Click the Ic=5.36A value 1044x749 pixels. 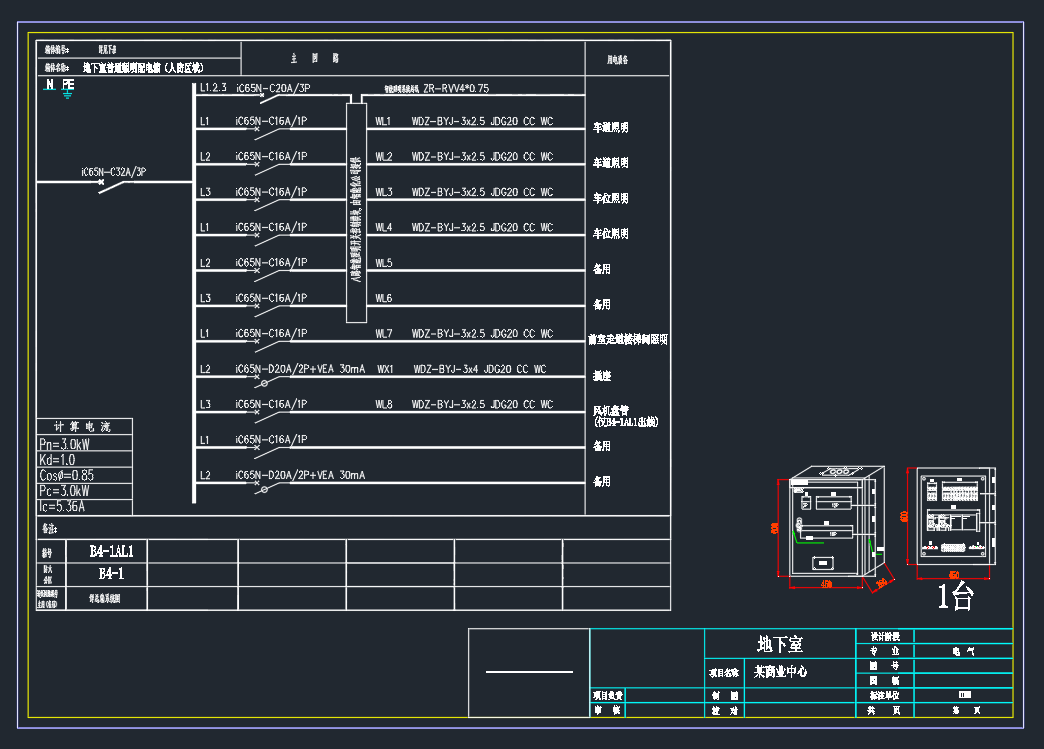62,507
